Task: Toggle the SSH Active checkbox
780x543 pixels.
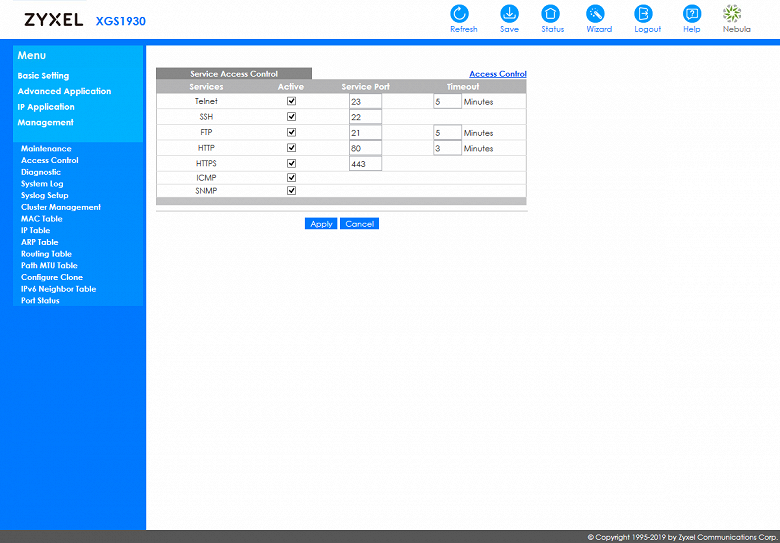Action: coord(292,116)
